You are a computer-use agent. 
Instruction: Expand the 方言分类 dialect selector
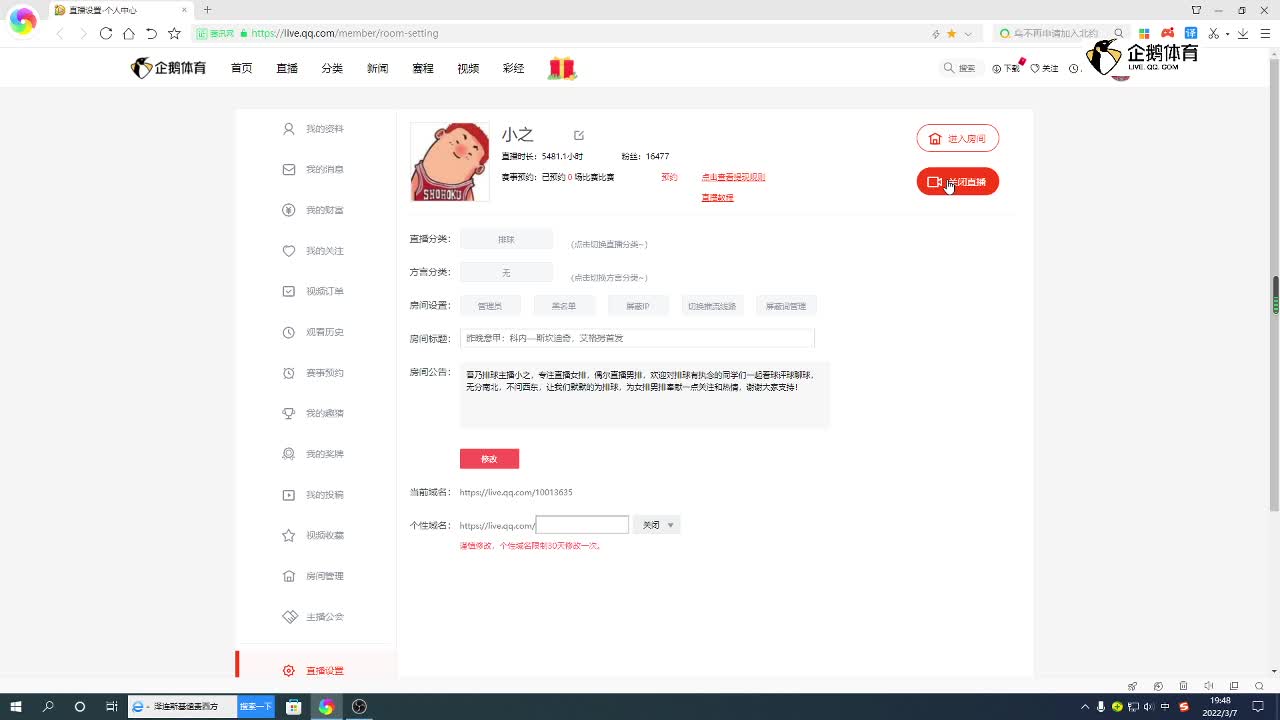point(506,273)
